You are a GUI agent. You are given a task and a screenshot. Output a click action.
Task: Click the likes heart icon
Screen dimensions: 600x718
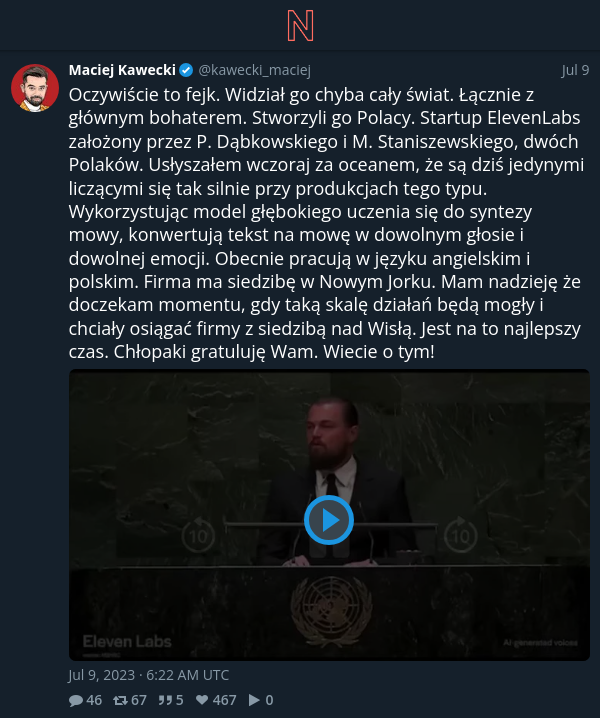[202, 700]
